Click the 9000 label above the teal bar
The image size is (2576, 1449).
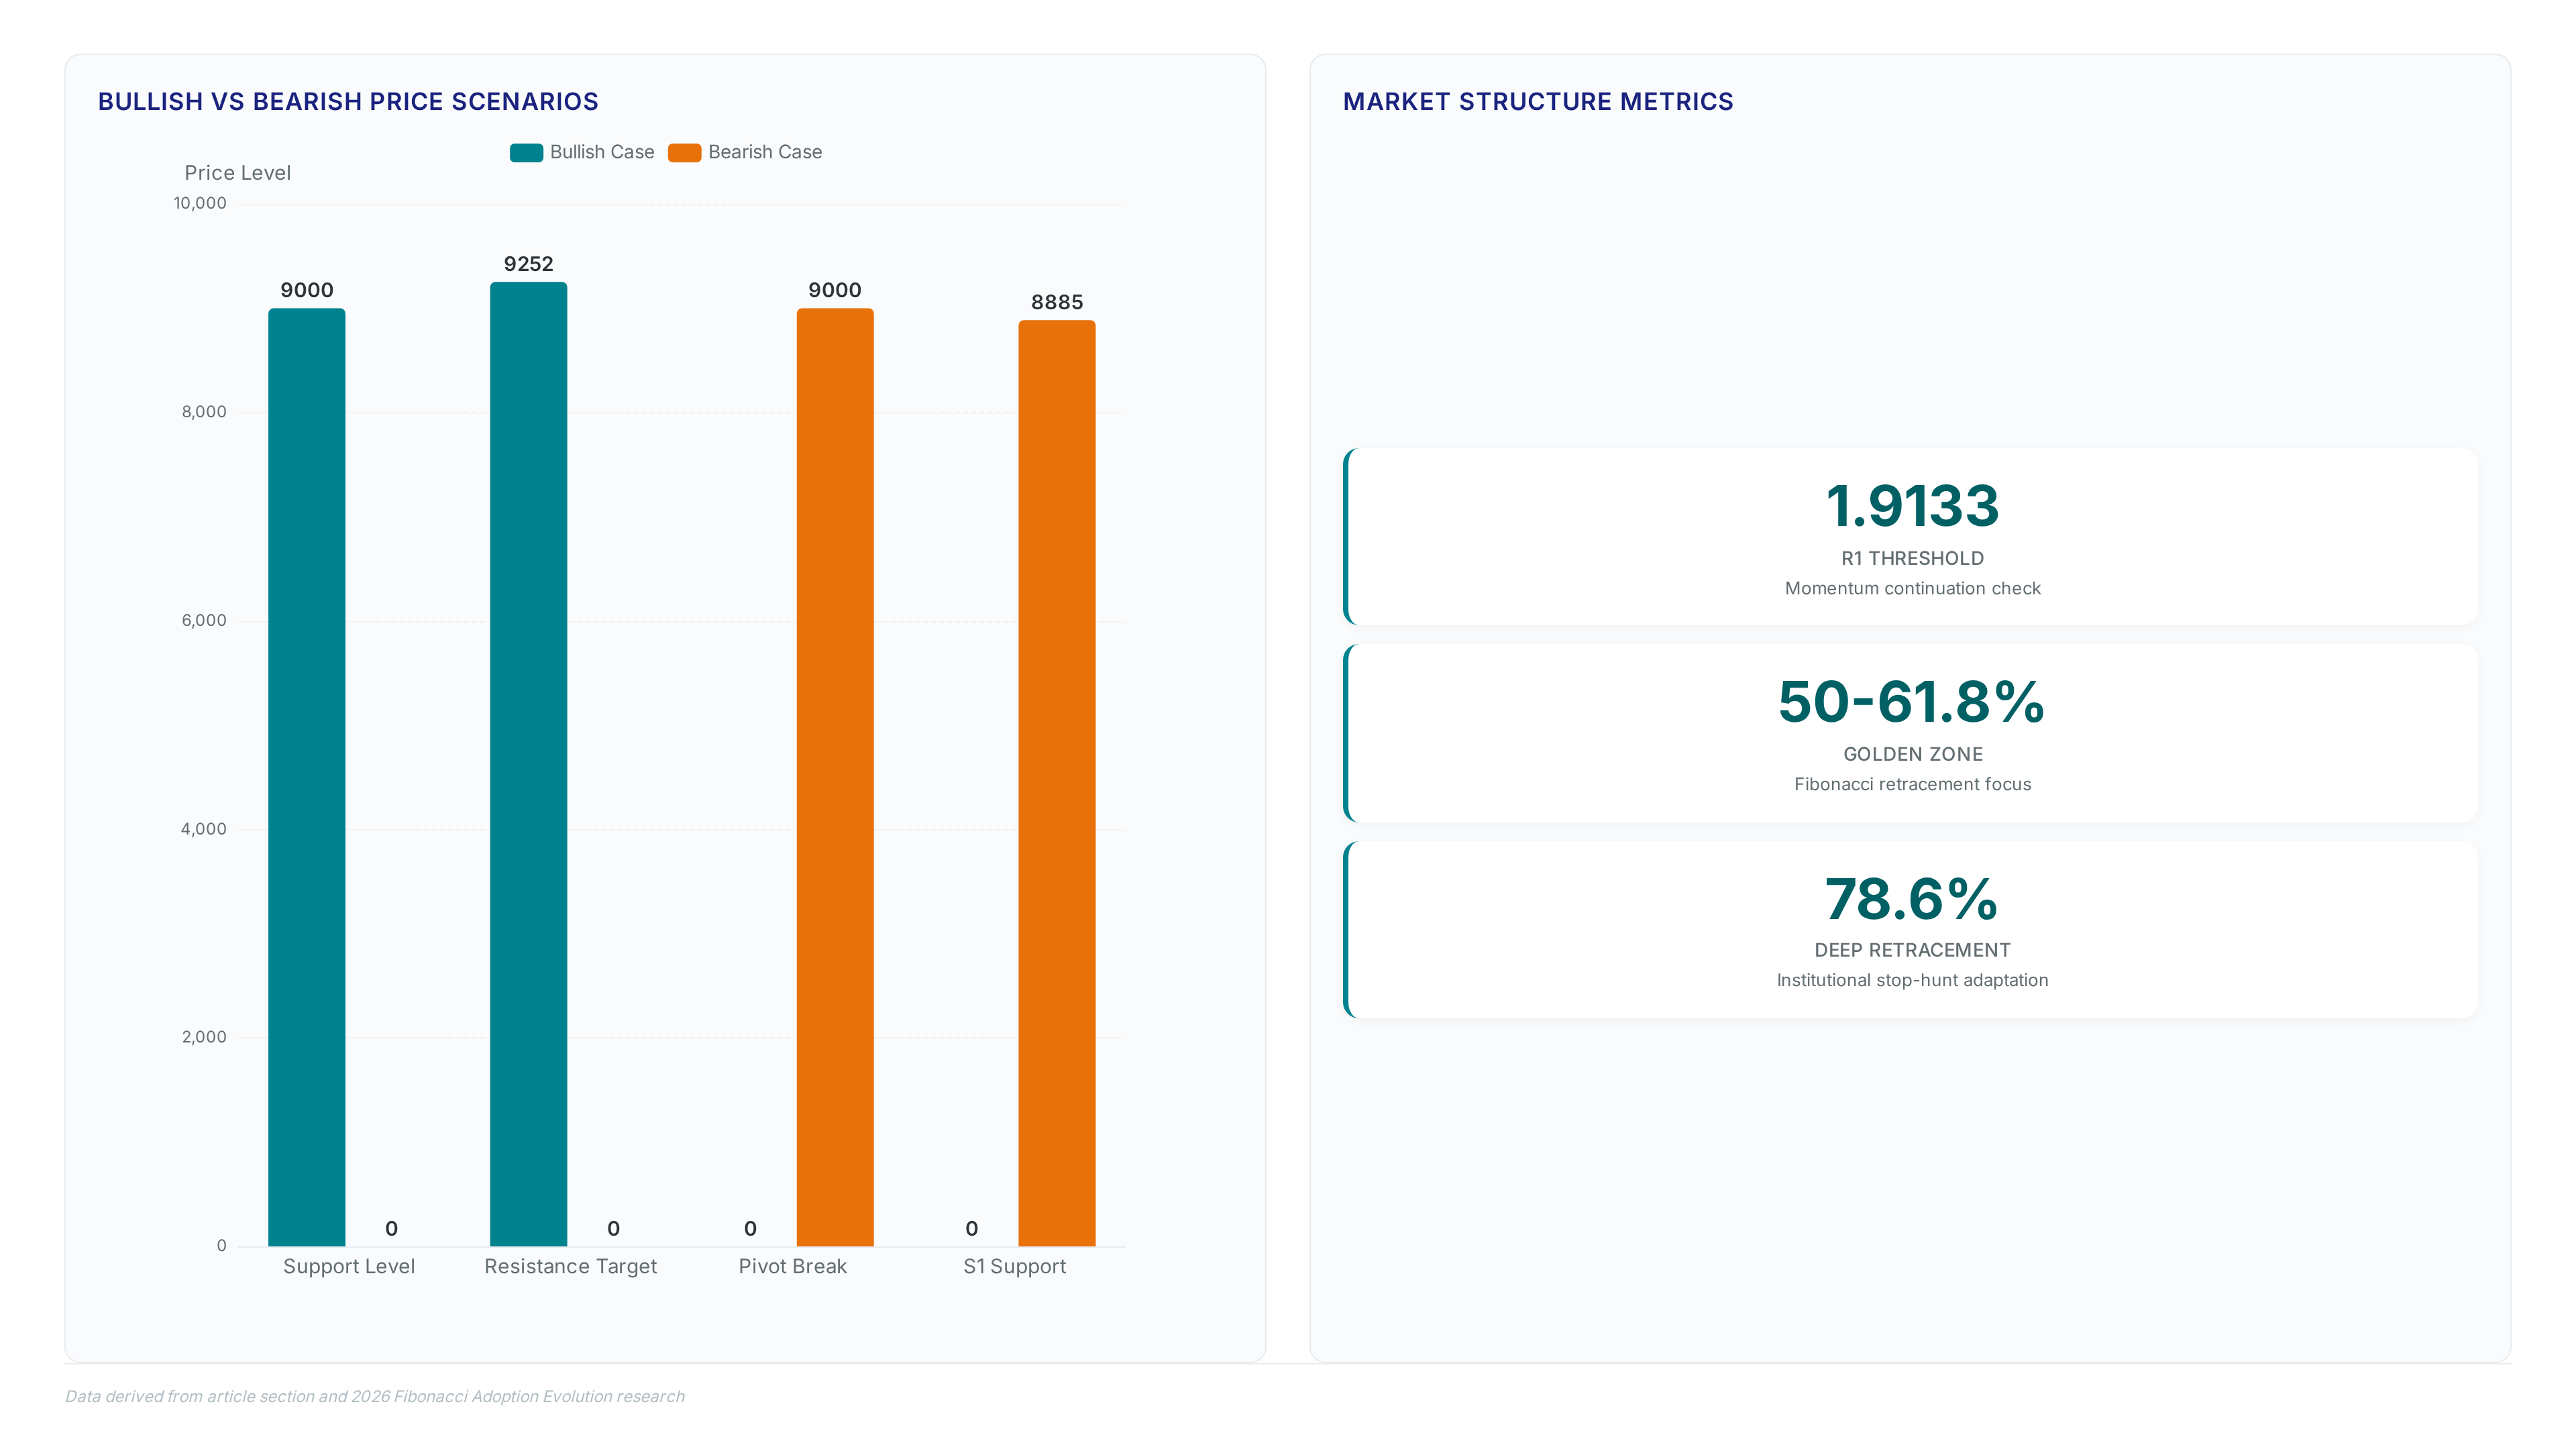click(x=307, y=290)
